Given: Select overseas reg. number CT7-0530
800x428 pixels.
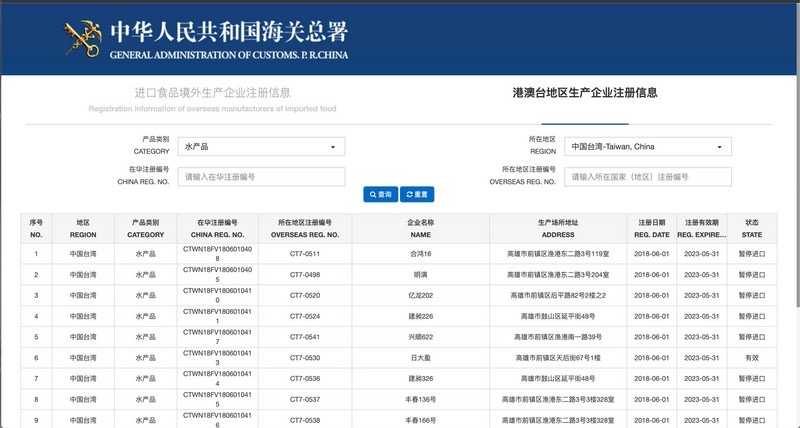Looking at the screenshot, I should 305,358.
